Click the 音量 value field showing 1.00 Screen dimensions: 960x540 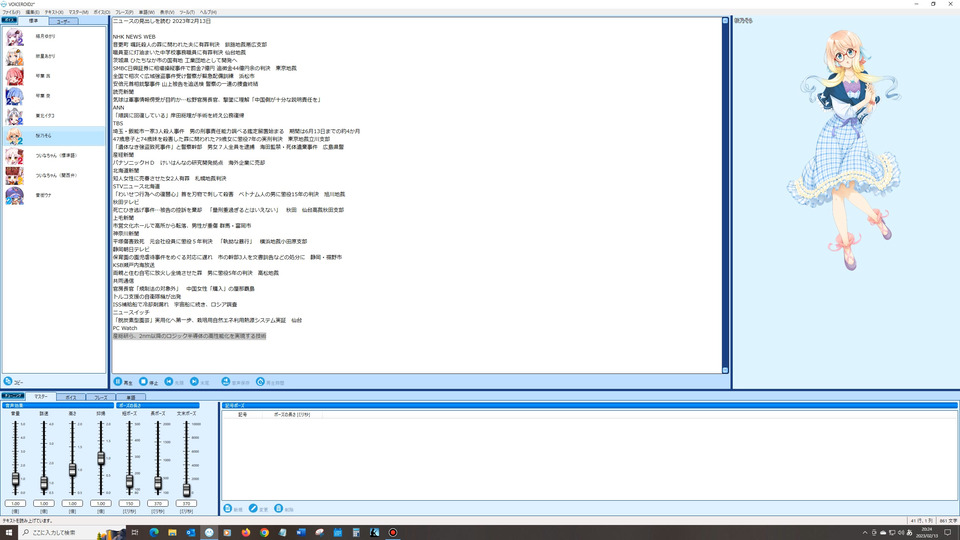[15, 503]
